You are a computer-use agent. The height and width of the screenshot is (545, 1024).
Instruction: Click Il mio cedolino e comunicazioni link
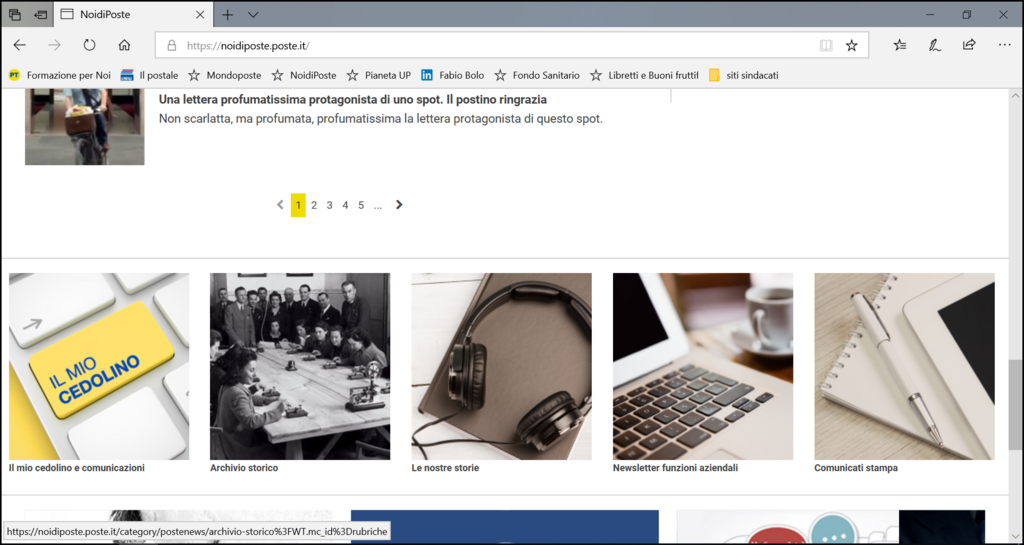click(77, 468)
